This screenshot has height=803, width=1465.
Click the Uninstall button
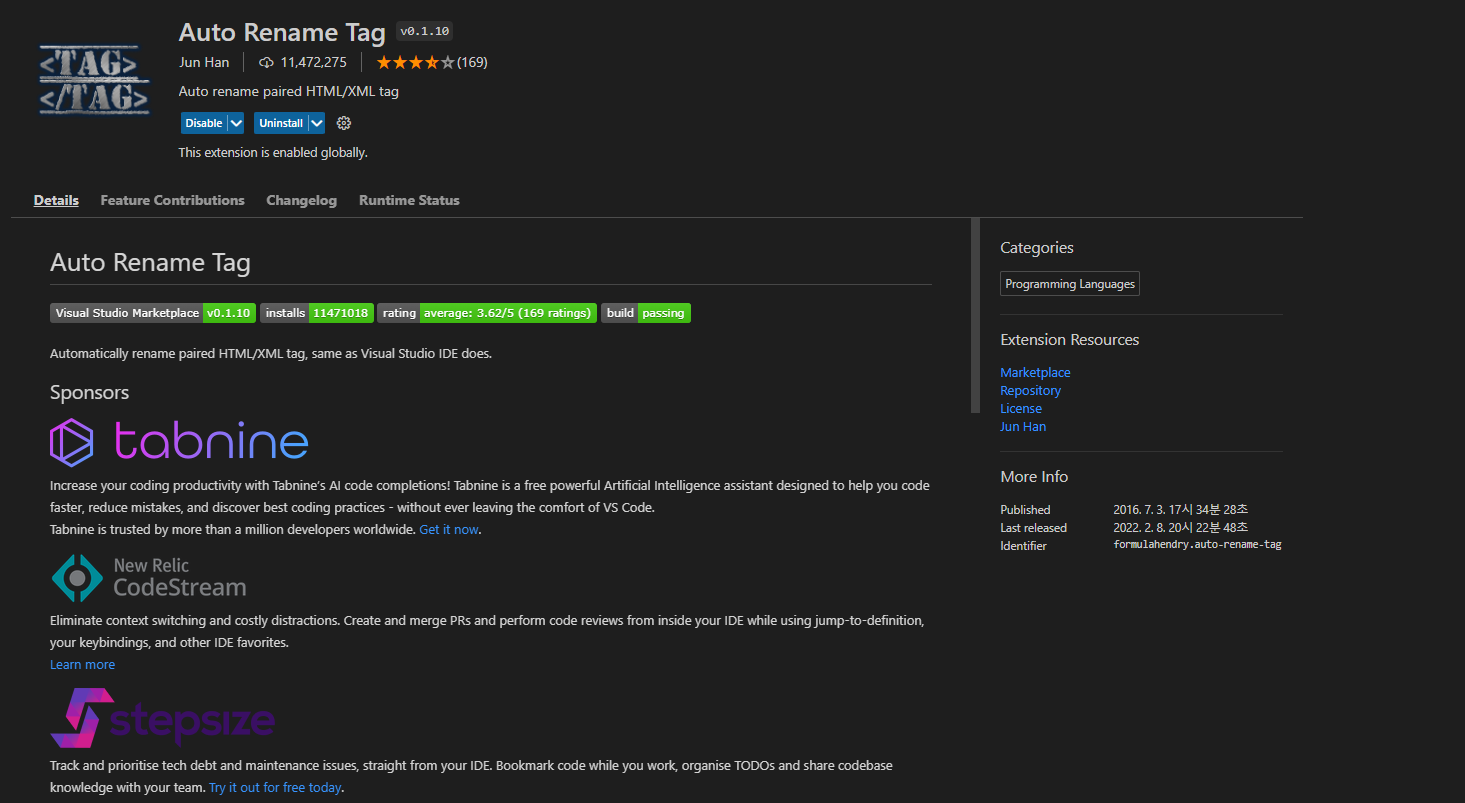coord(280,123)
